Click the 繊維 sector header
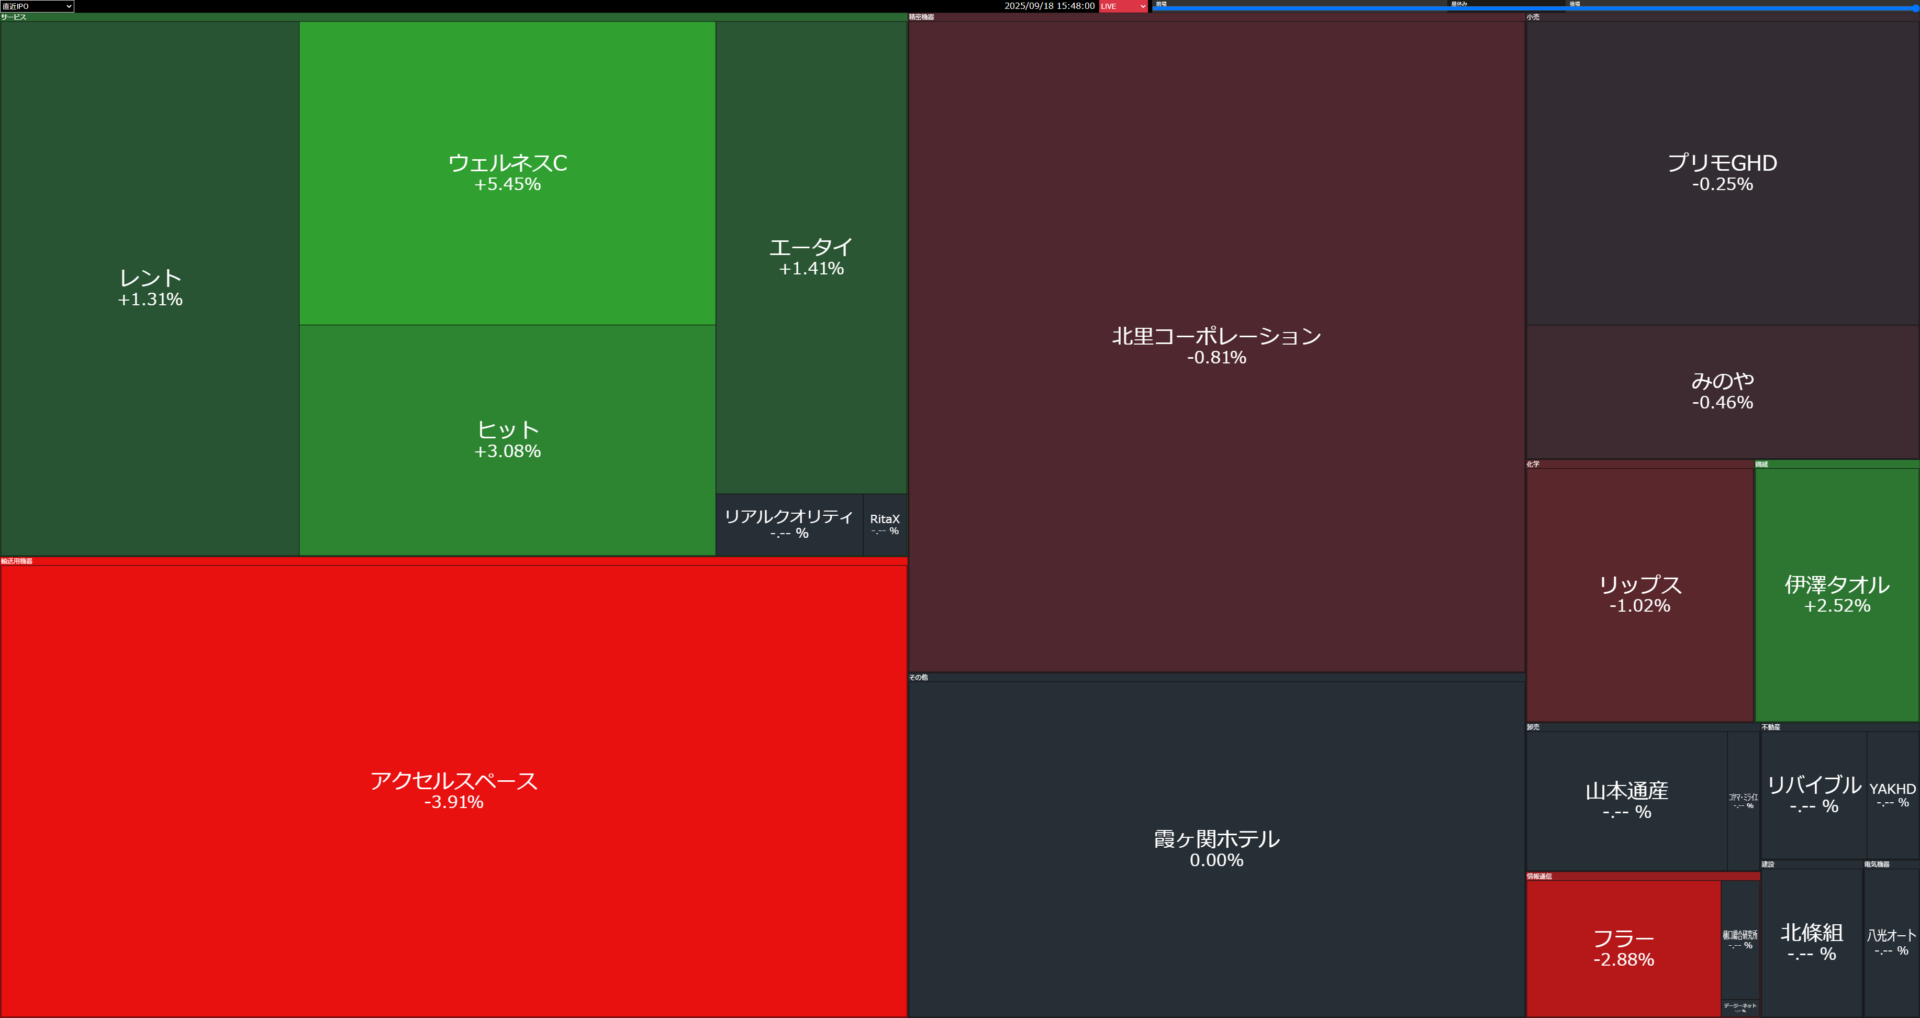Viewport: 1920px width, 1018px height. point(1837,464)
